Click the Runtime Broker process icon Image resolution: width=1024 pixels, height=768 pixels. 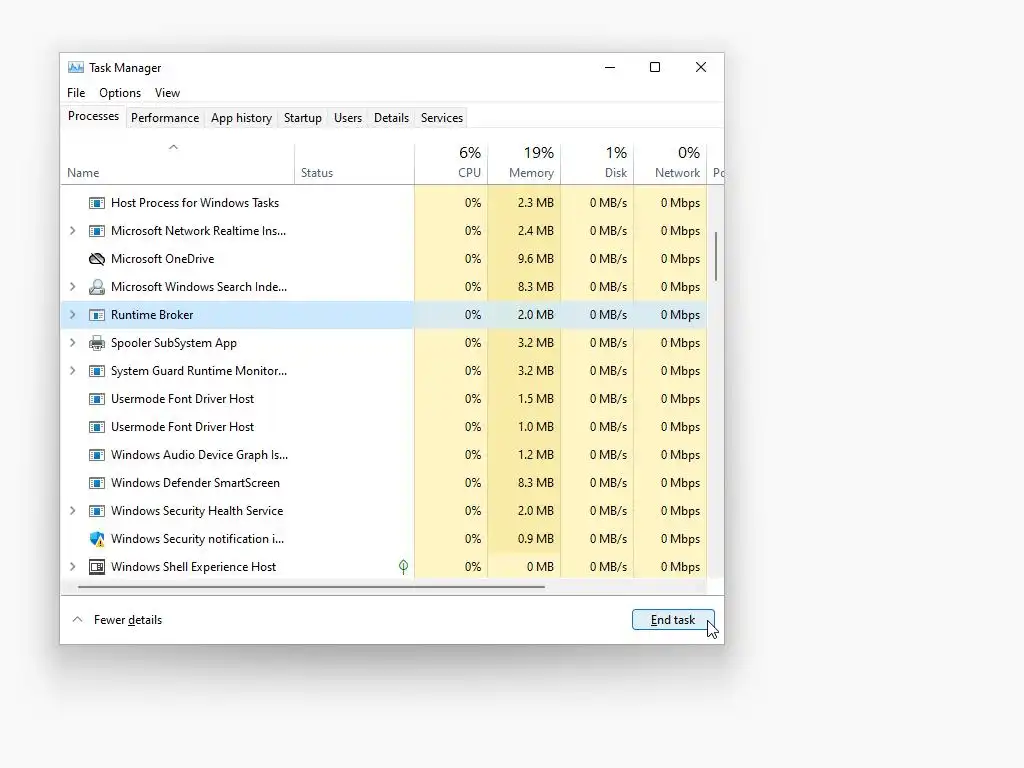pos(97,315)
